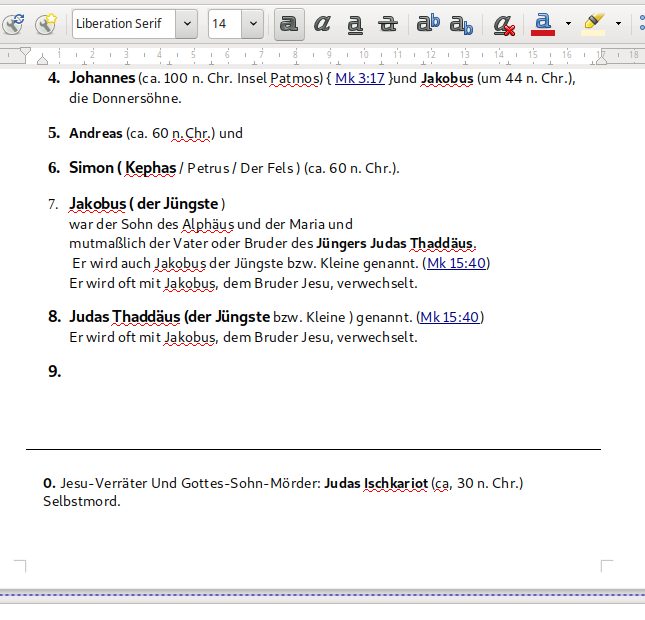Click the superscript icon
The height and width of the screenshot is (620, 645).
pyautogui.click(x=428, y=24)
